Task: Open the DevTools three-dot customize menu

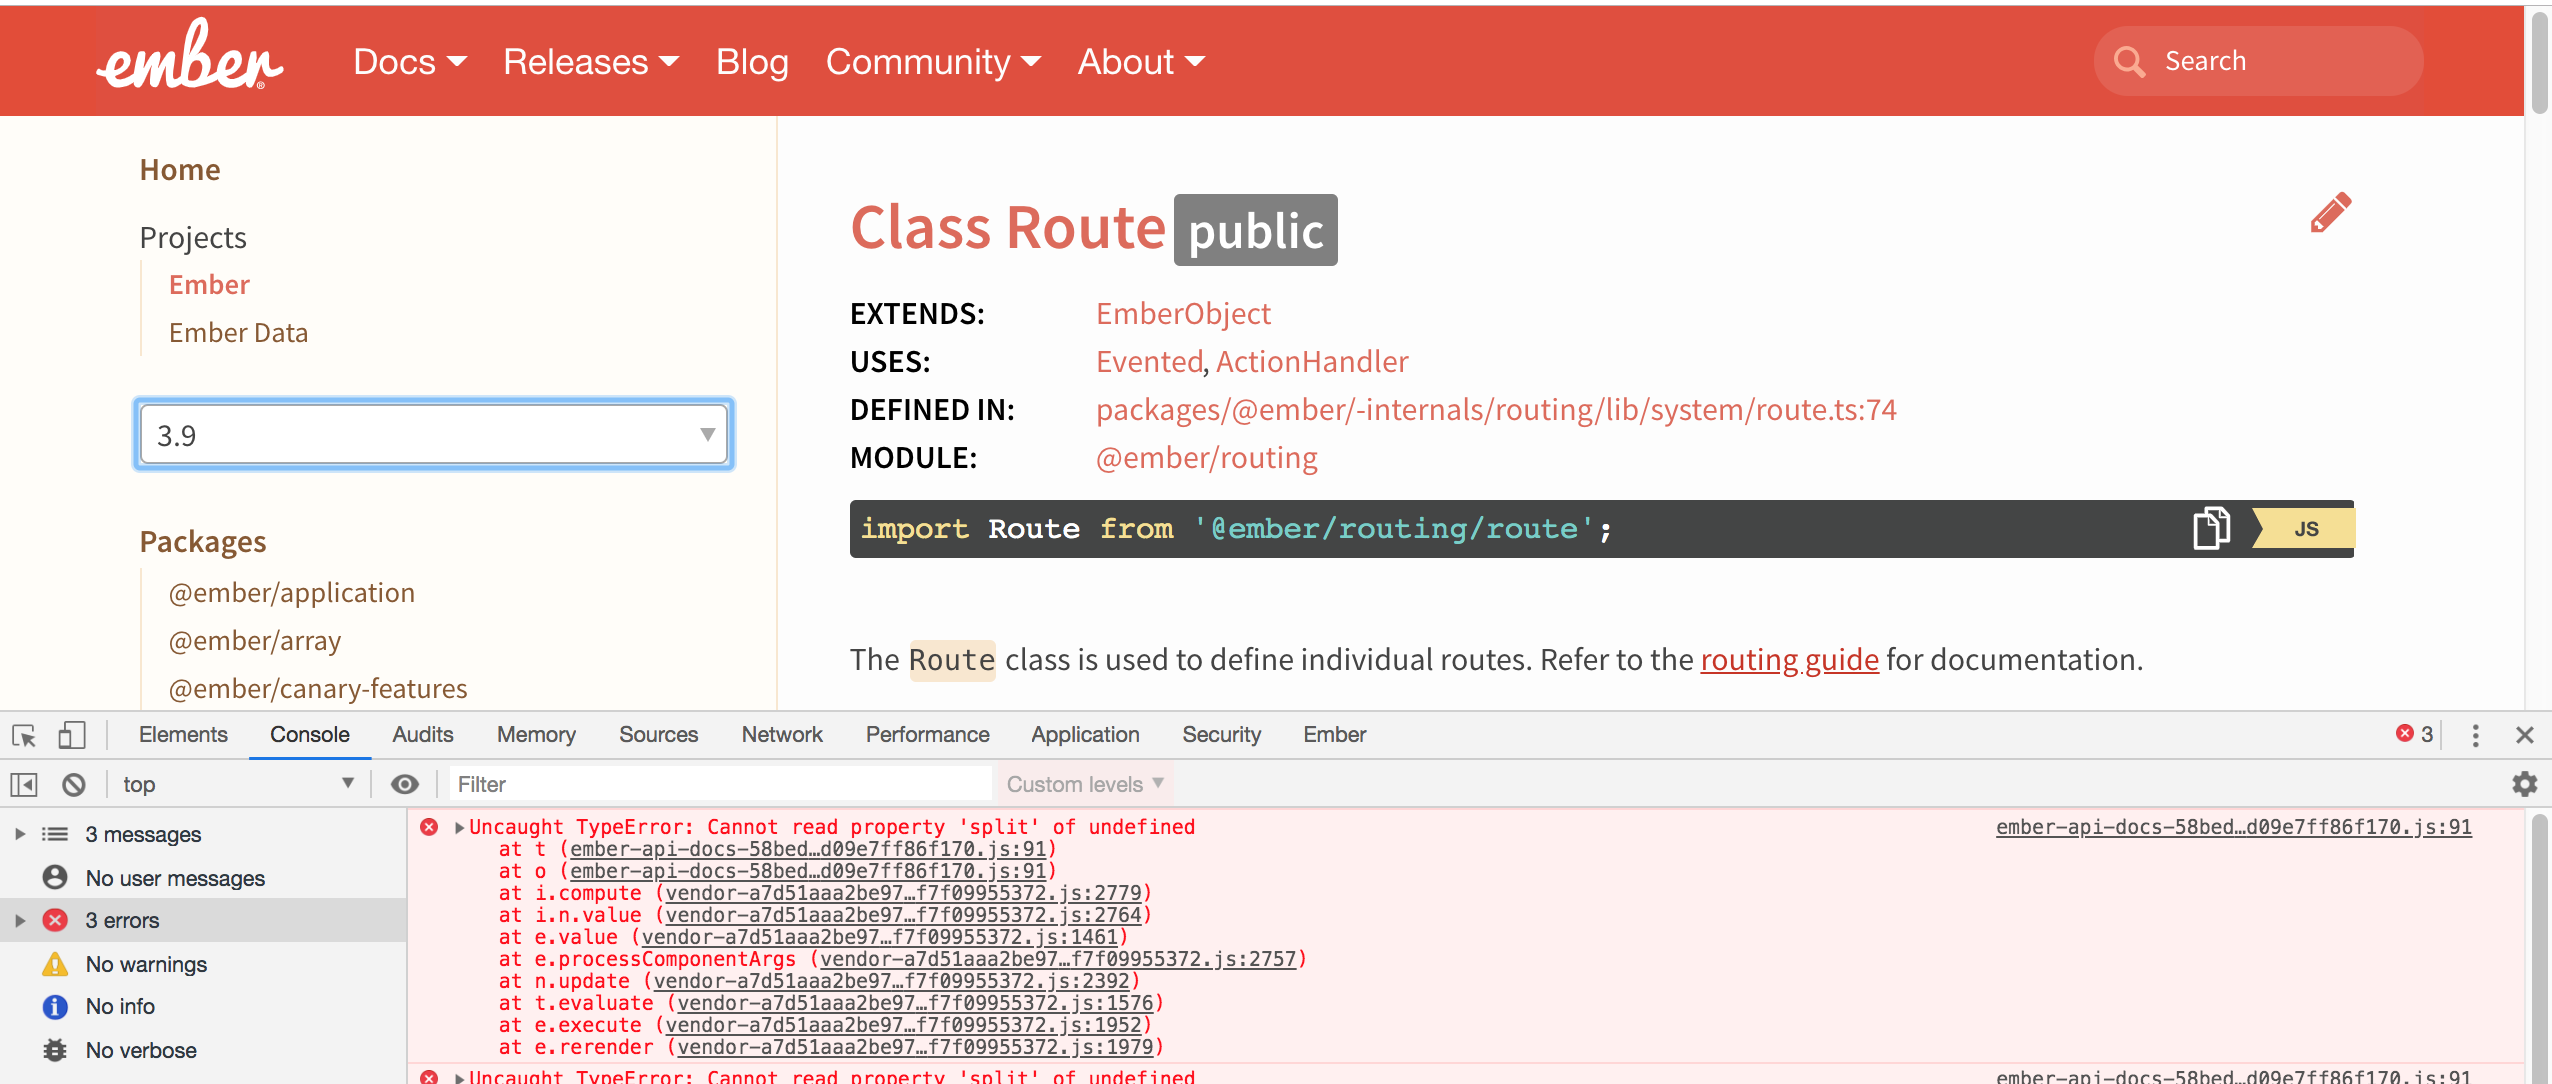Action: point(2475,736)
